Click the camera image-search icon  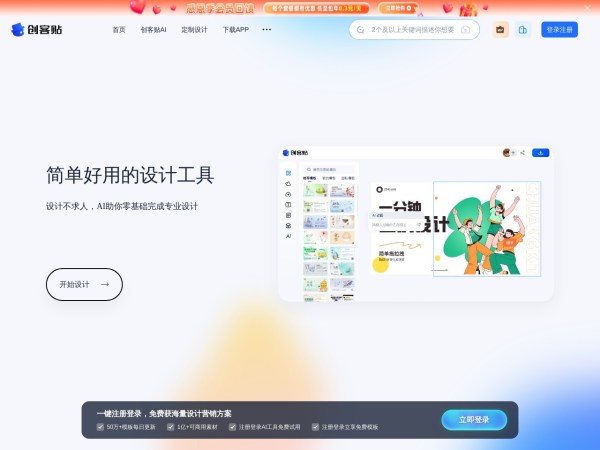(465, 30)
